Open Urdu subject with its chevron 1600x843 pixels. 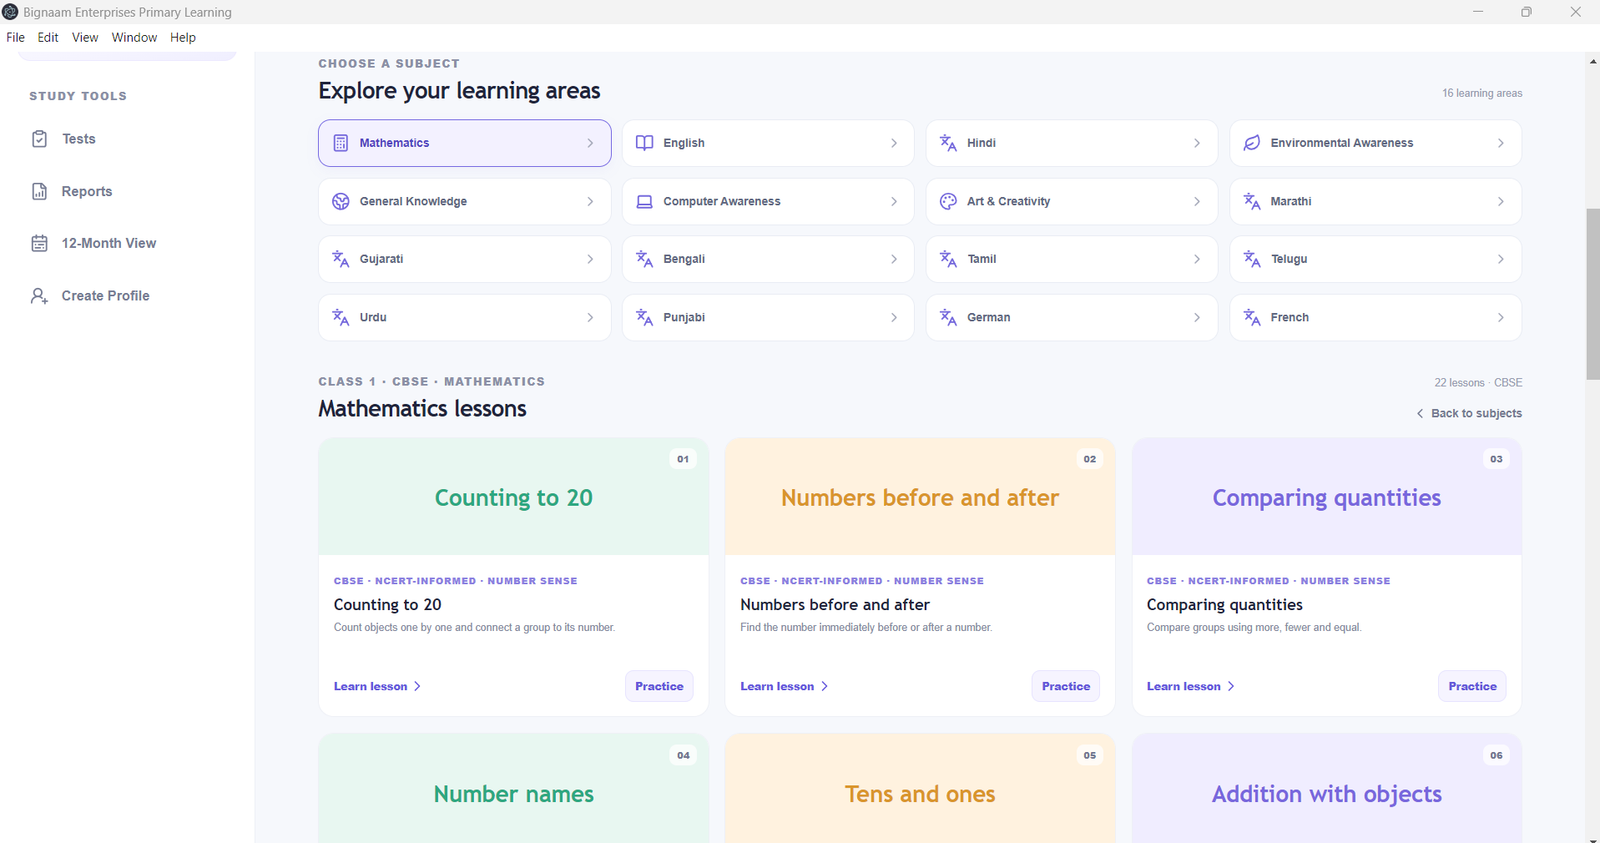coord(590,317)
